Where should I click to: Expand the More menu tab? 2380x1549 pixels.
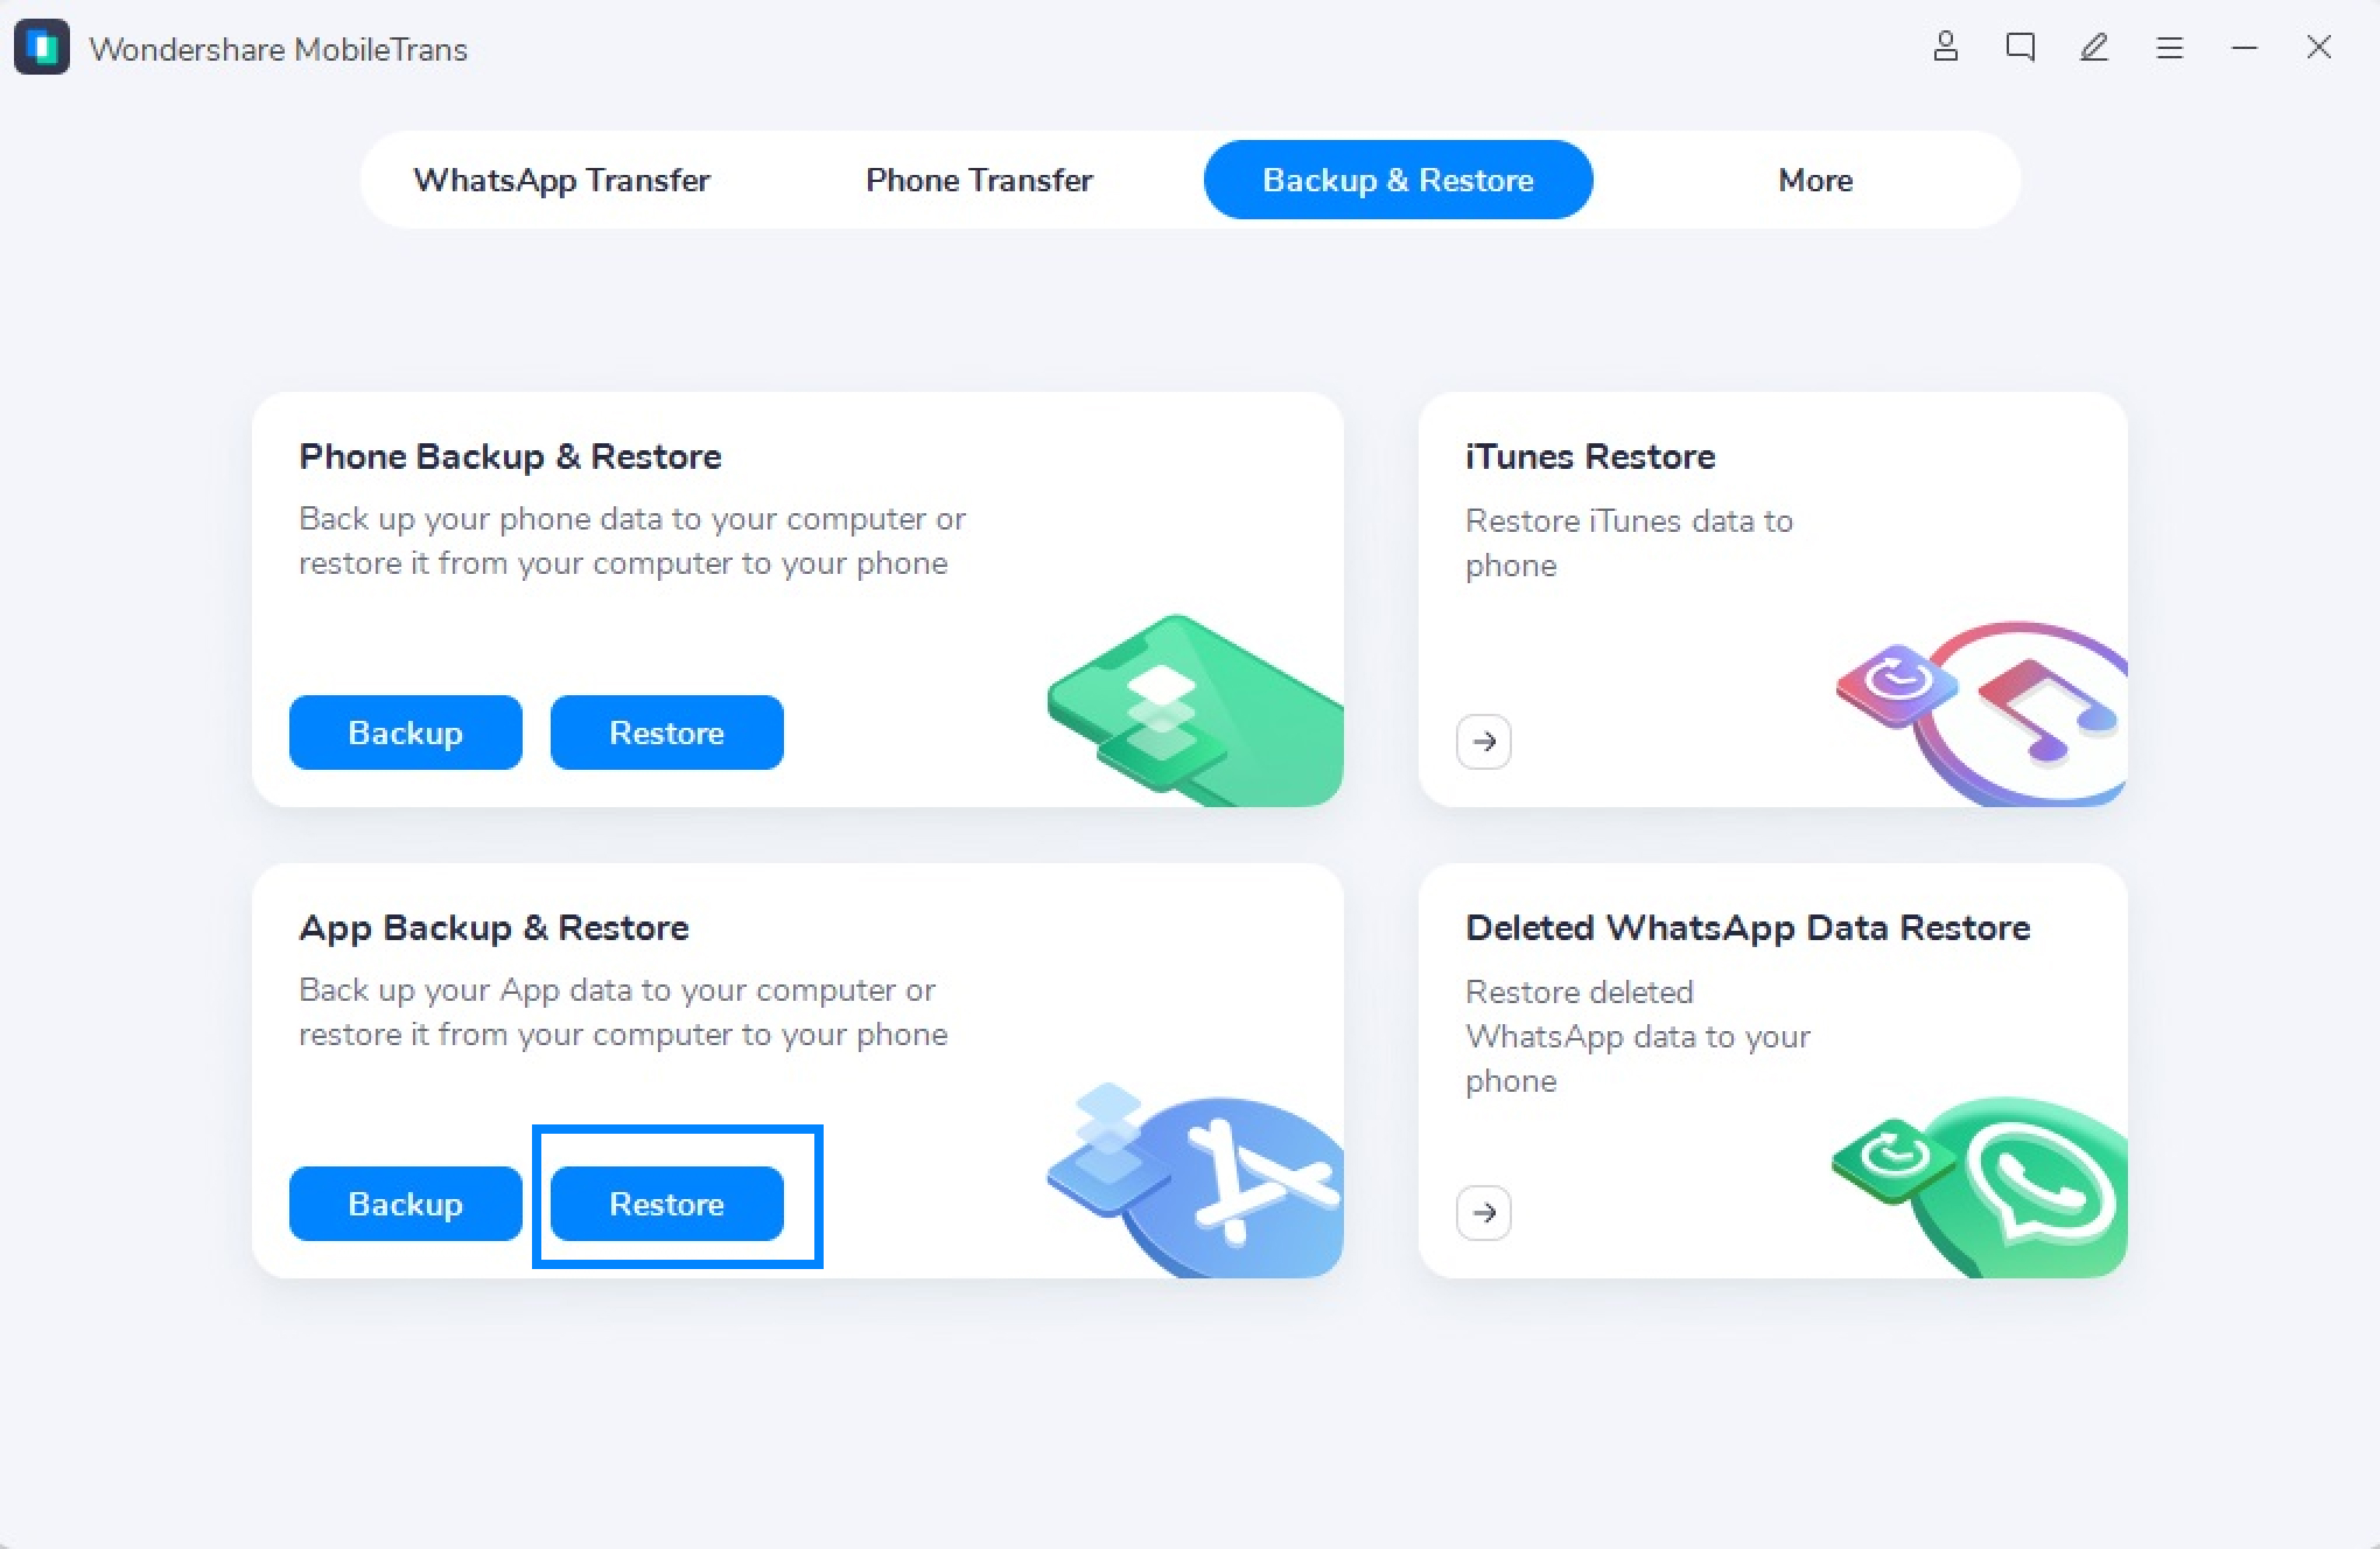1815,180
